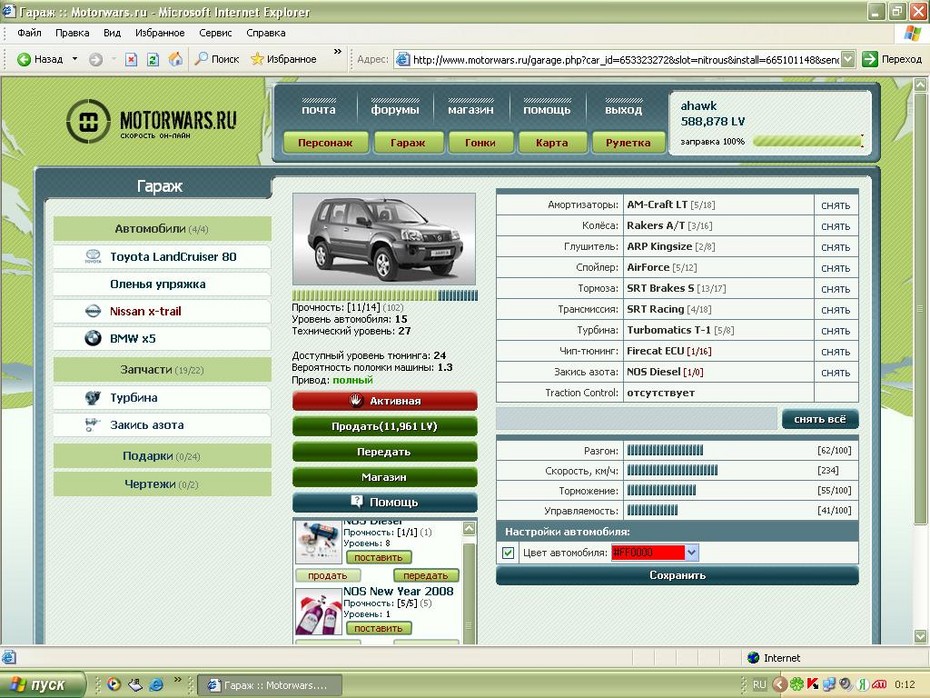930x698 pixels.
Task: Click the green Переход go button
Action: [892, 59]
